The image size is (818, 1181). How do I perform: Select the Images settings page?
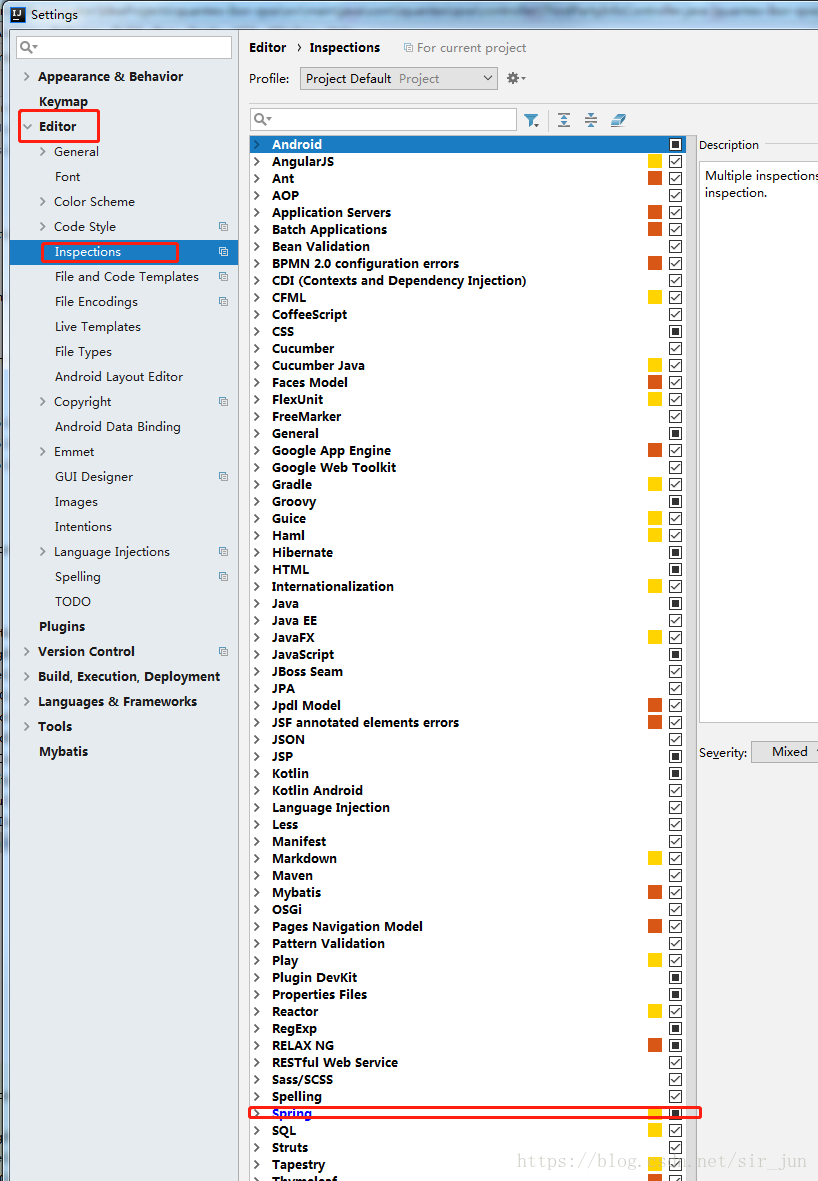pos(76,502)
